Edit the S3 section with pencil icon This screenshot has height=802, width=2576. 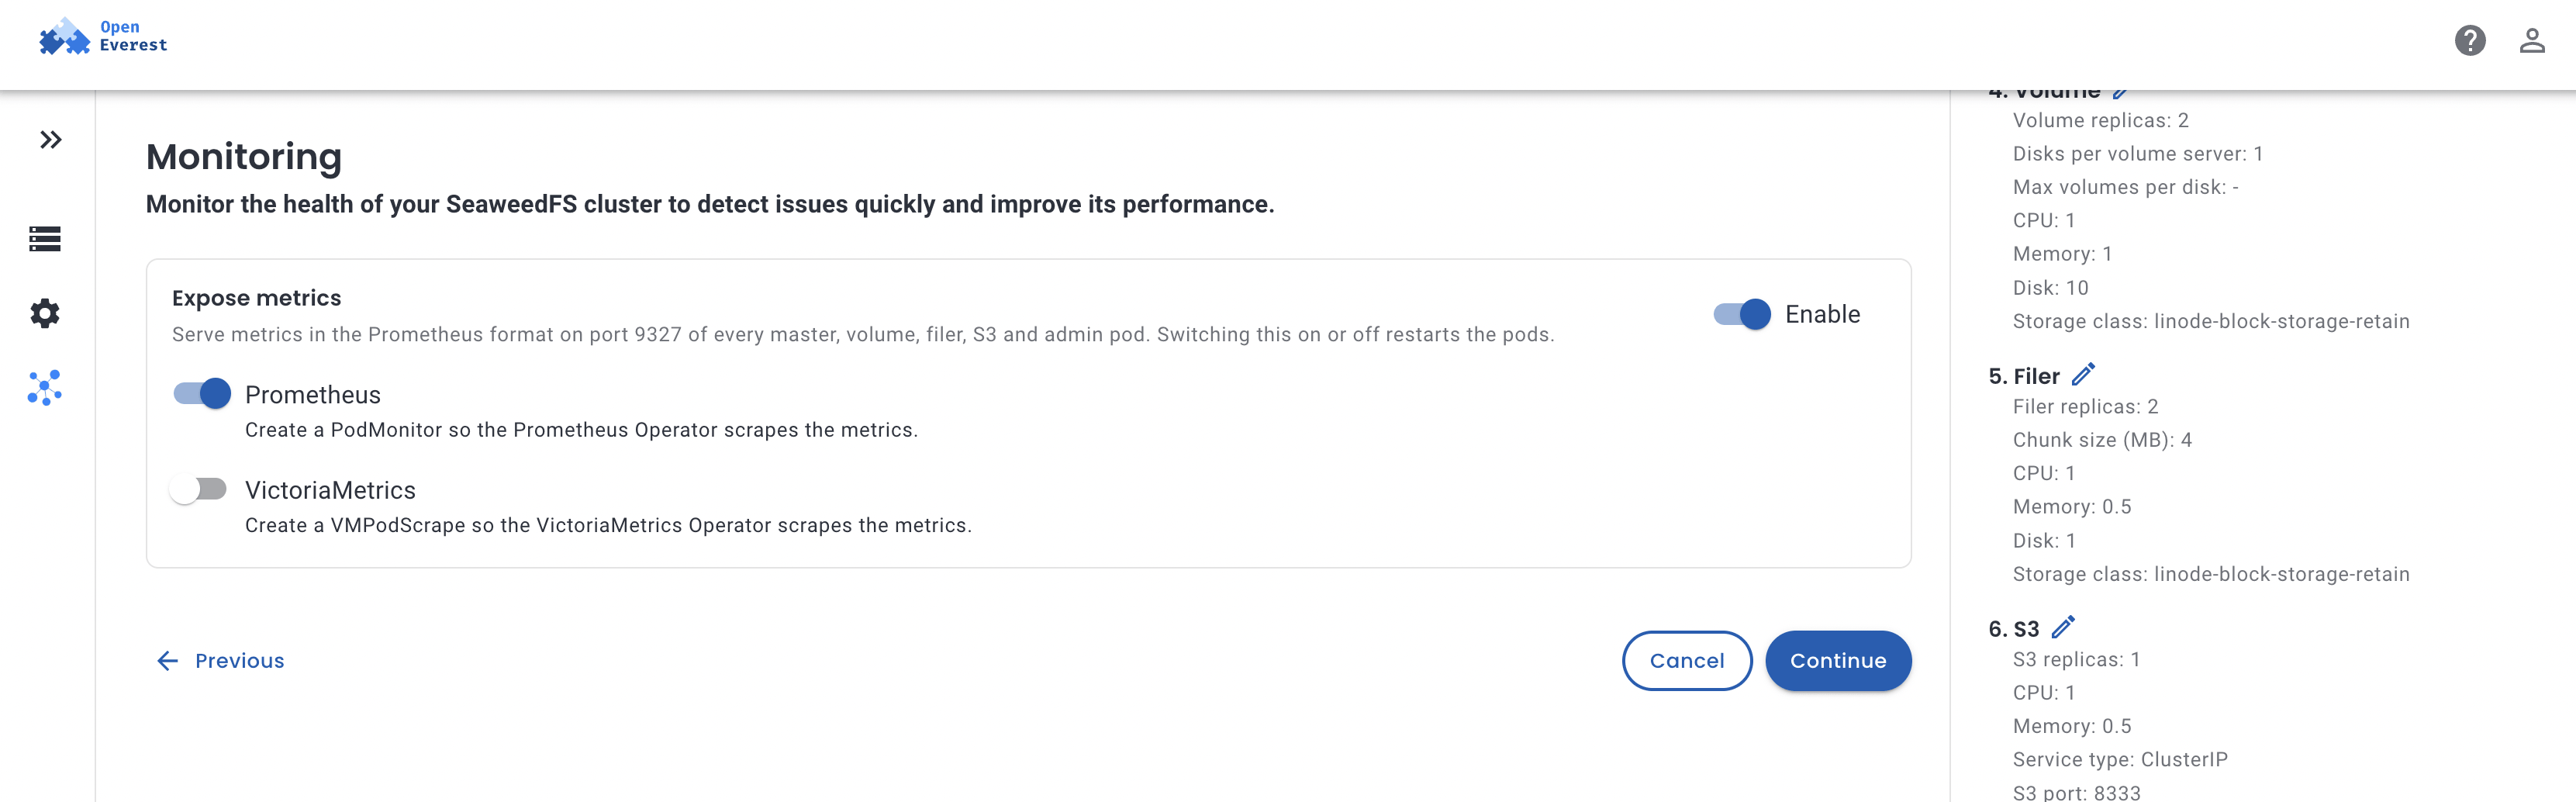[x=2063, y=628]
